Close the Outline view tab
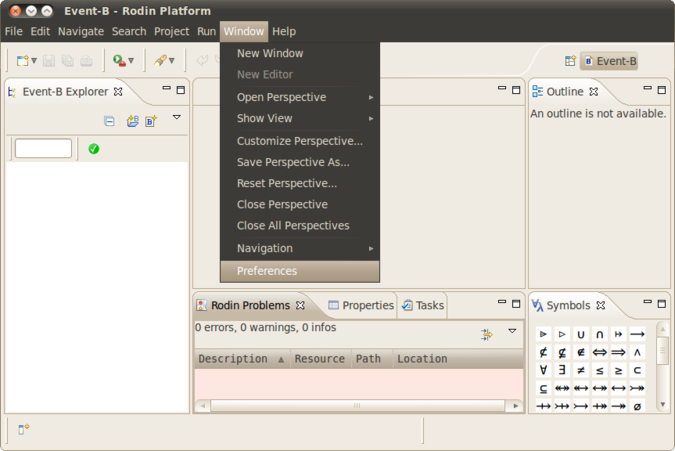Viewport: 675px width, 451px height. (594, 92)
